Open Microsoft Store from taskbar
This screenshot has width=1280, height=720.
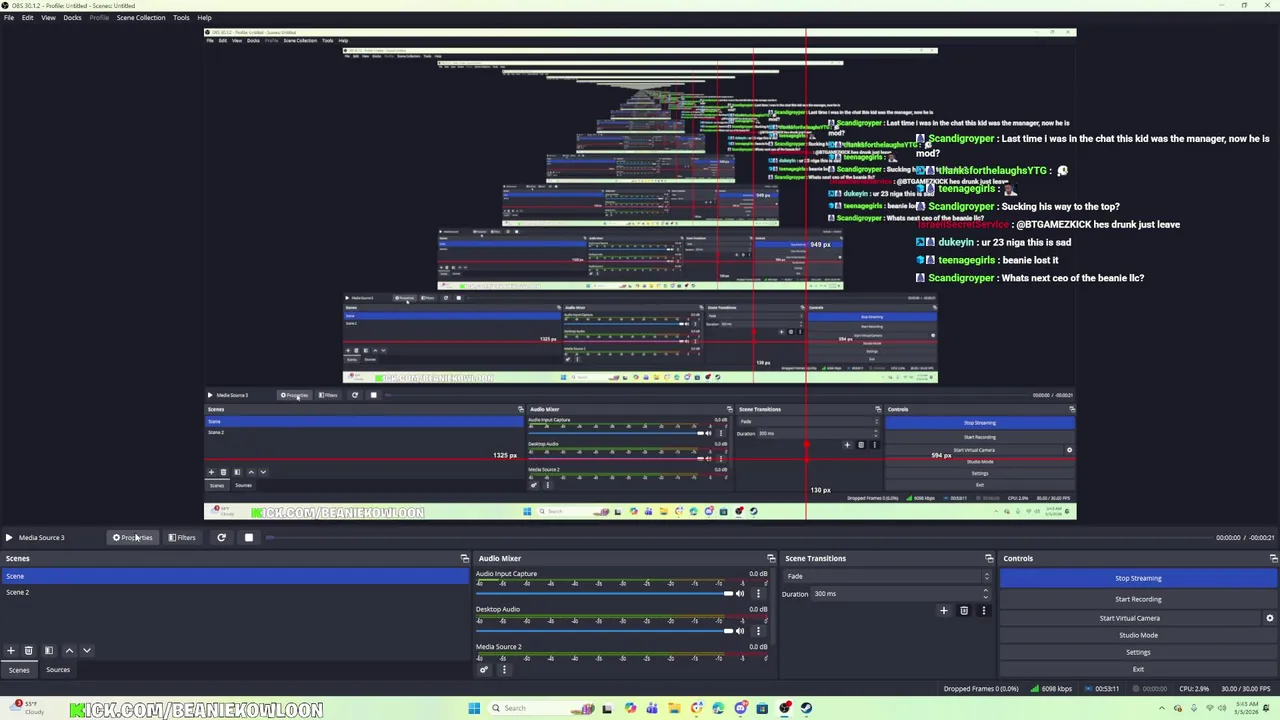click(x=762, y=708)
